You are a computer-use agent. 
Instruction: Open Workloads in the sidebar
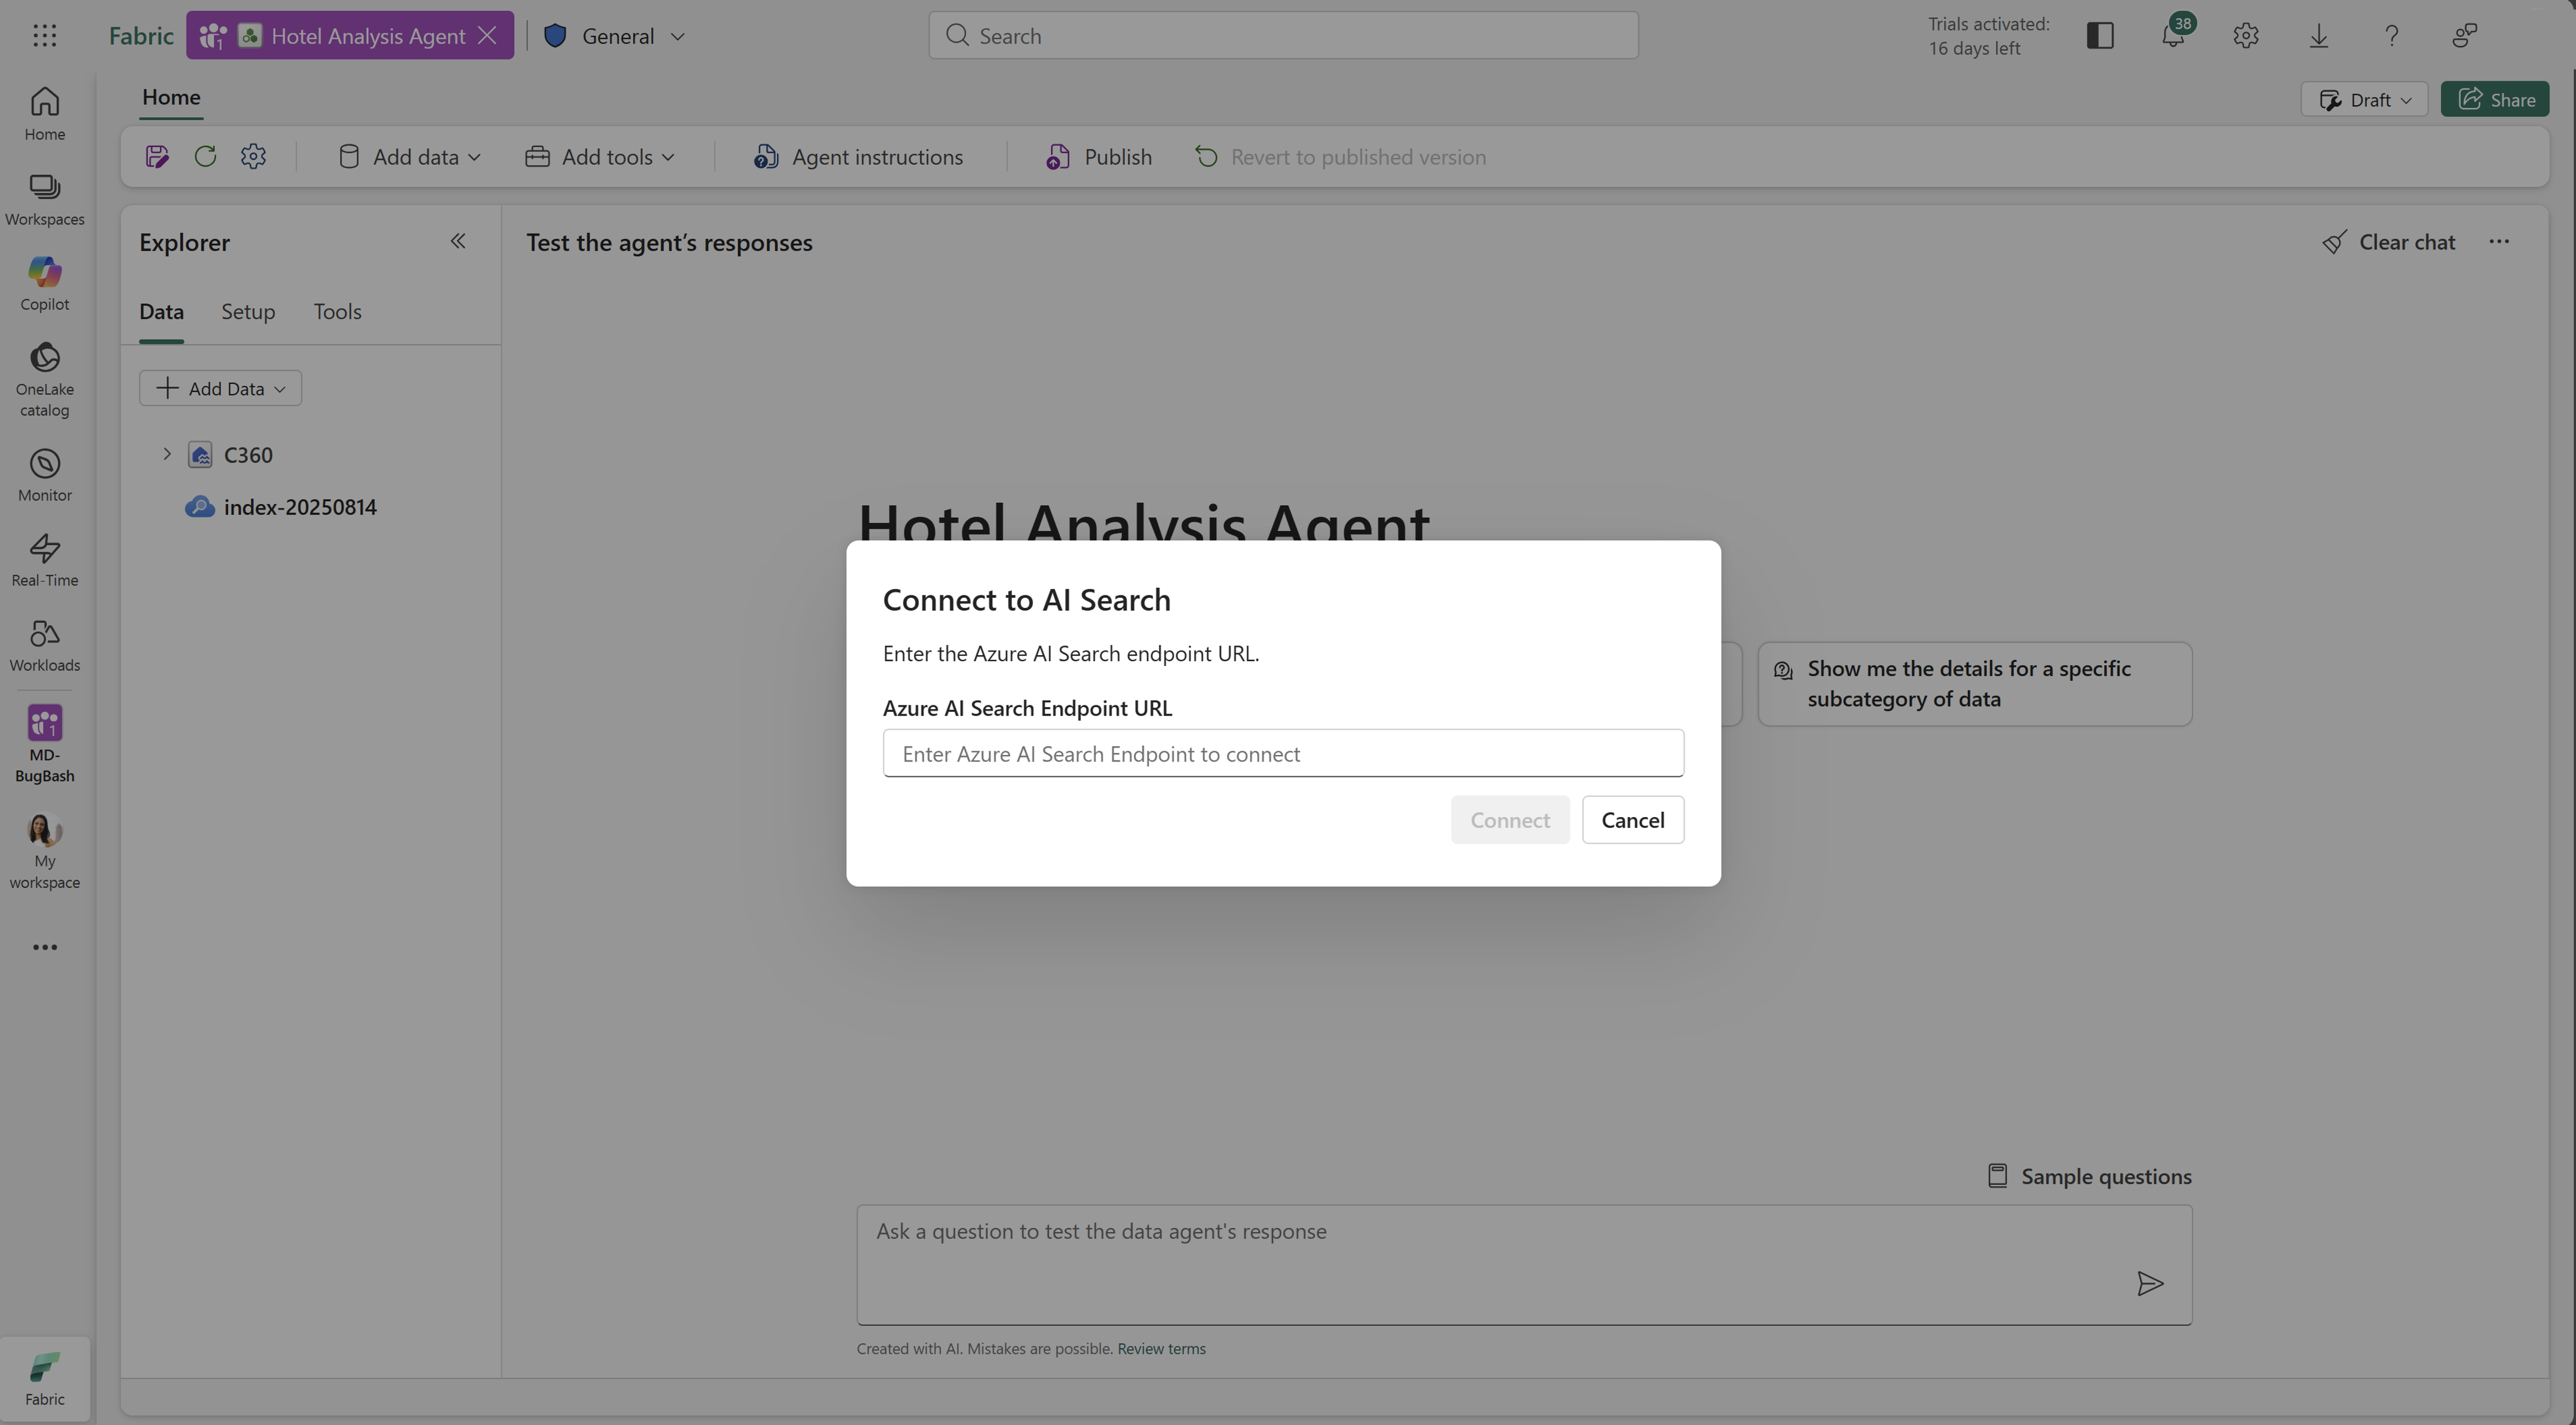tap(44, 645)
